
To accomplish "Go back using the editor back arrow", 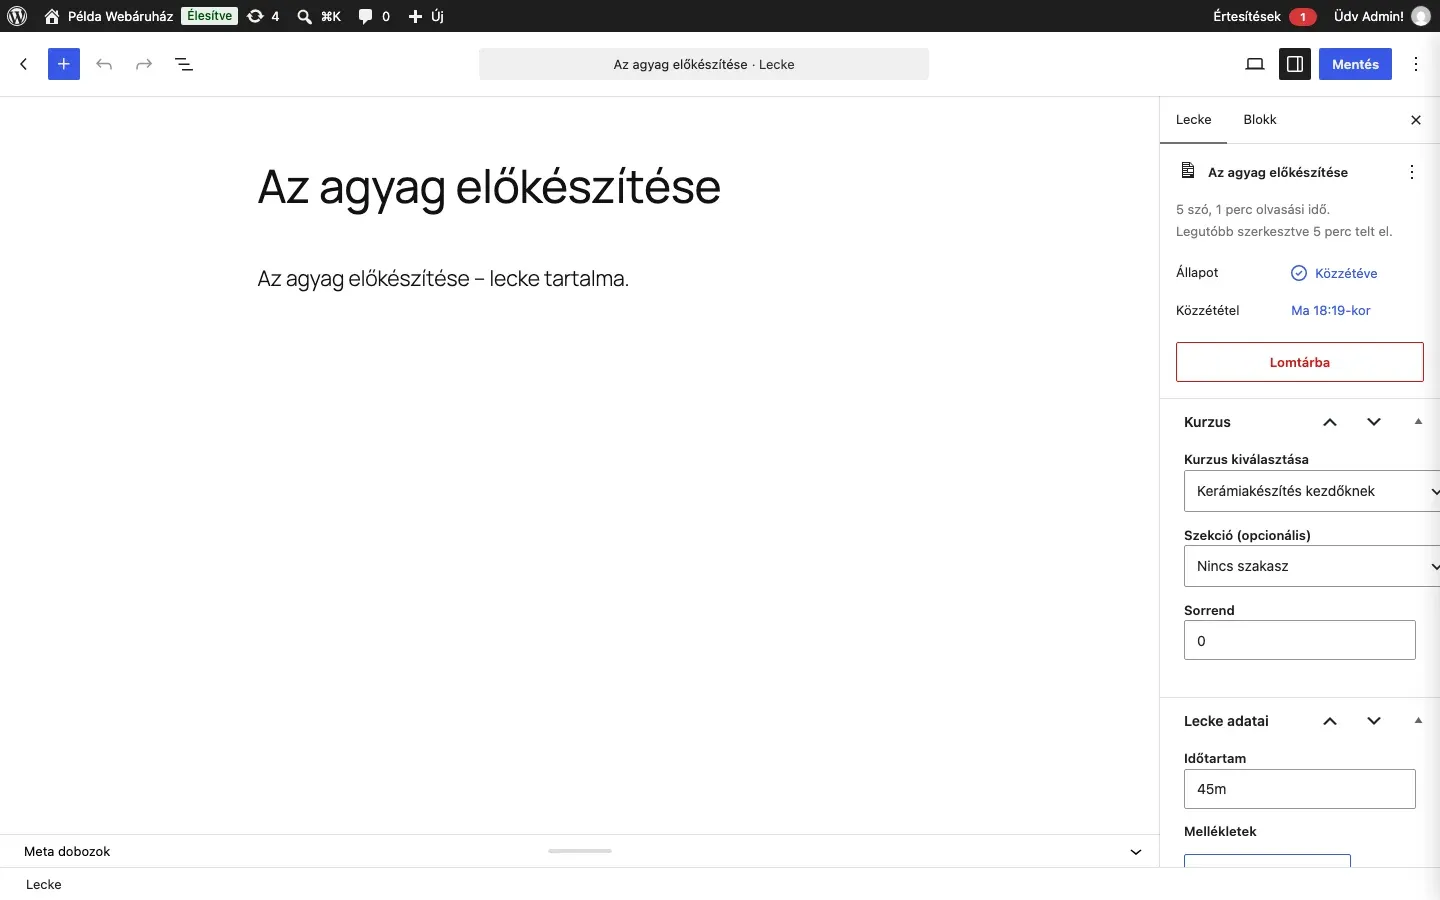I will pos(24,64).
